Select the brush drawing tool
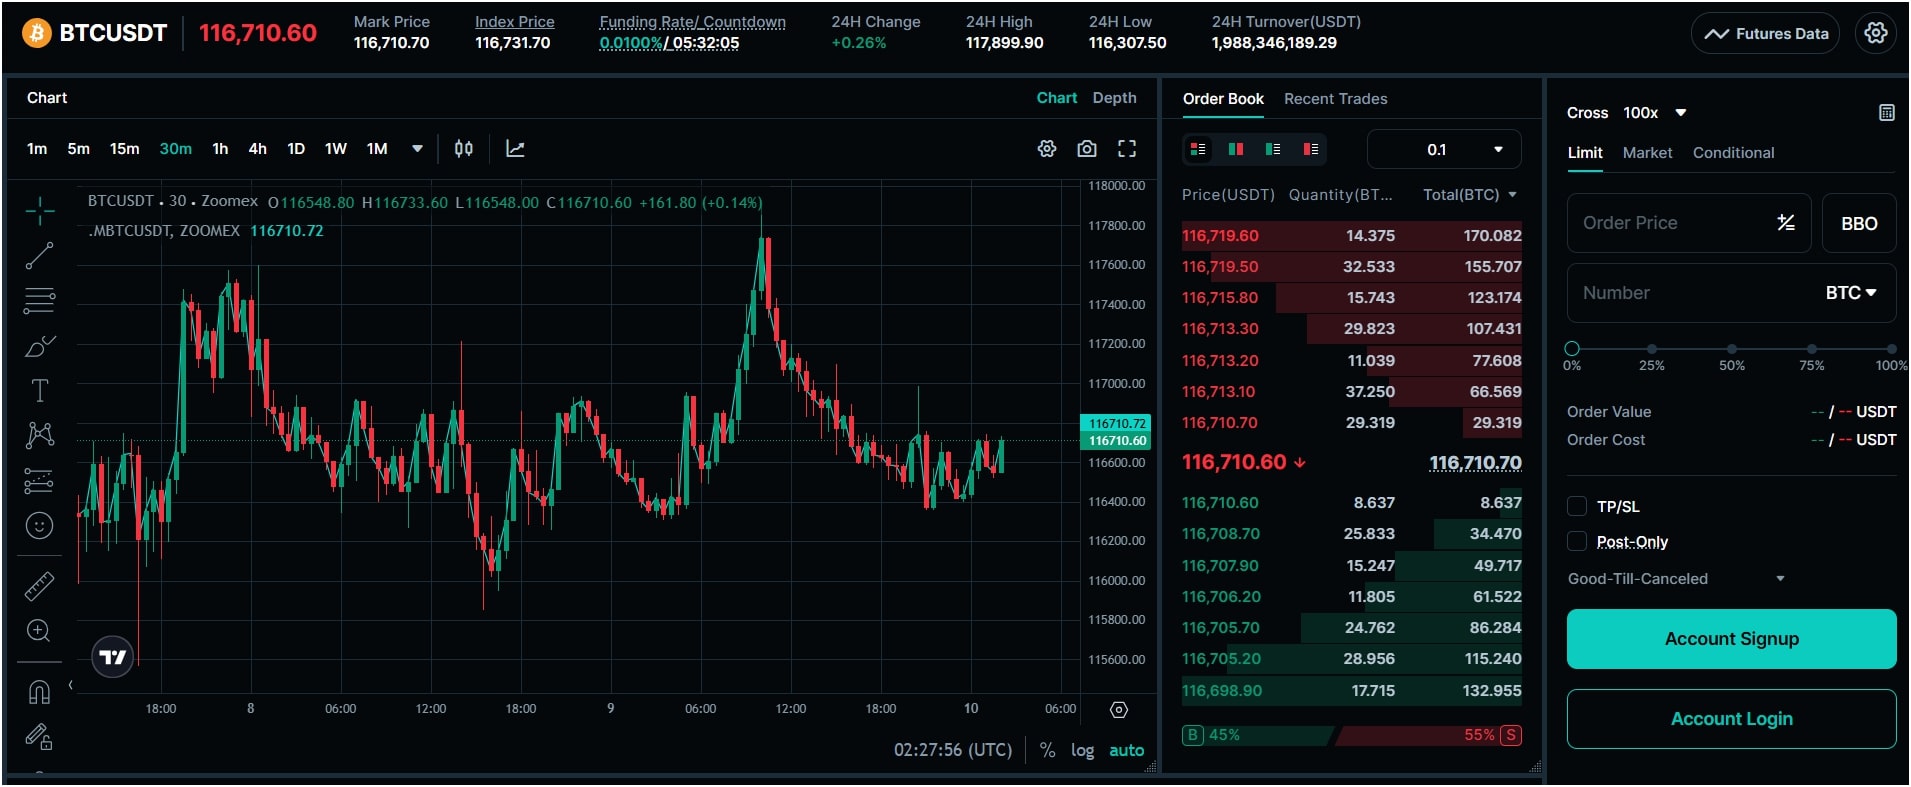Viewport: 1911px width, 787px height. point(39,346)
